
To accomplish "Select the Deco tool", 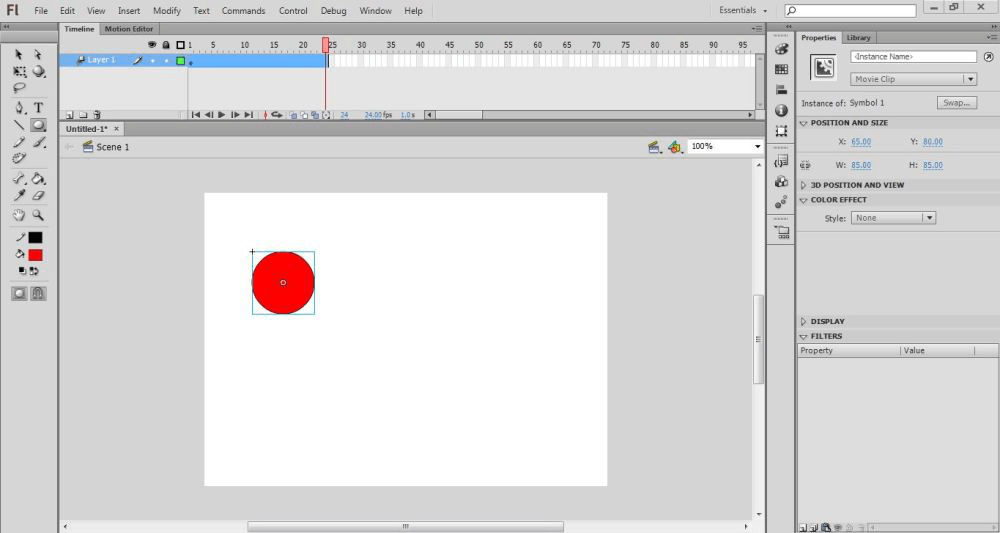I will tap(19, 158).
